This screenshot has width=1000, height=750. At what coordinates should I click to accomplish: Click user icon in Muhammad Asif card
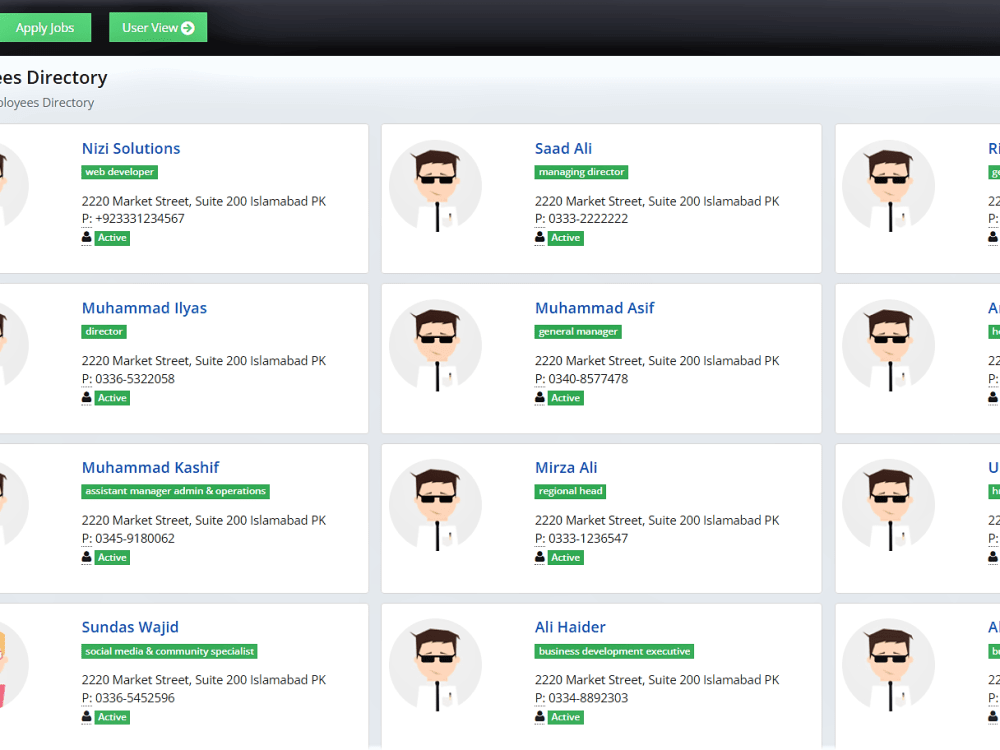540,398
